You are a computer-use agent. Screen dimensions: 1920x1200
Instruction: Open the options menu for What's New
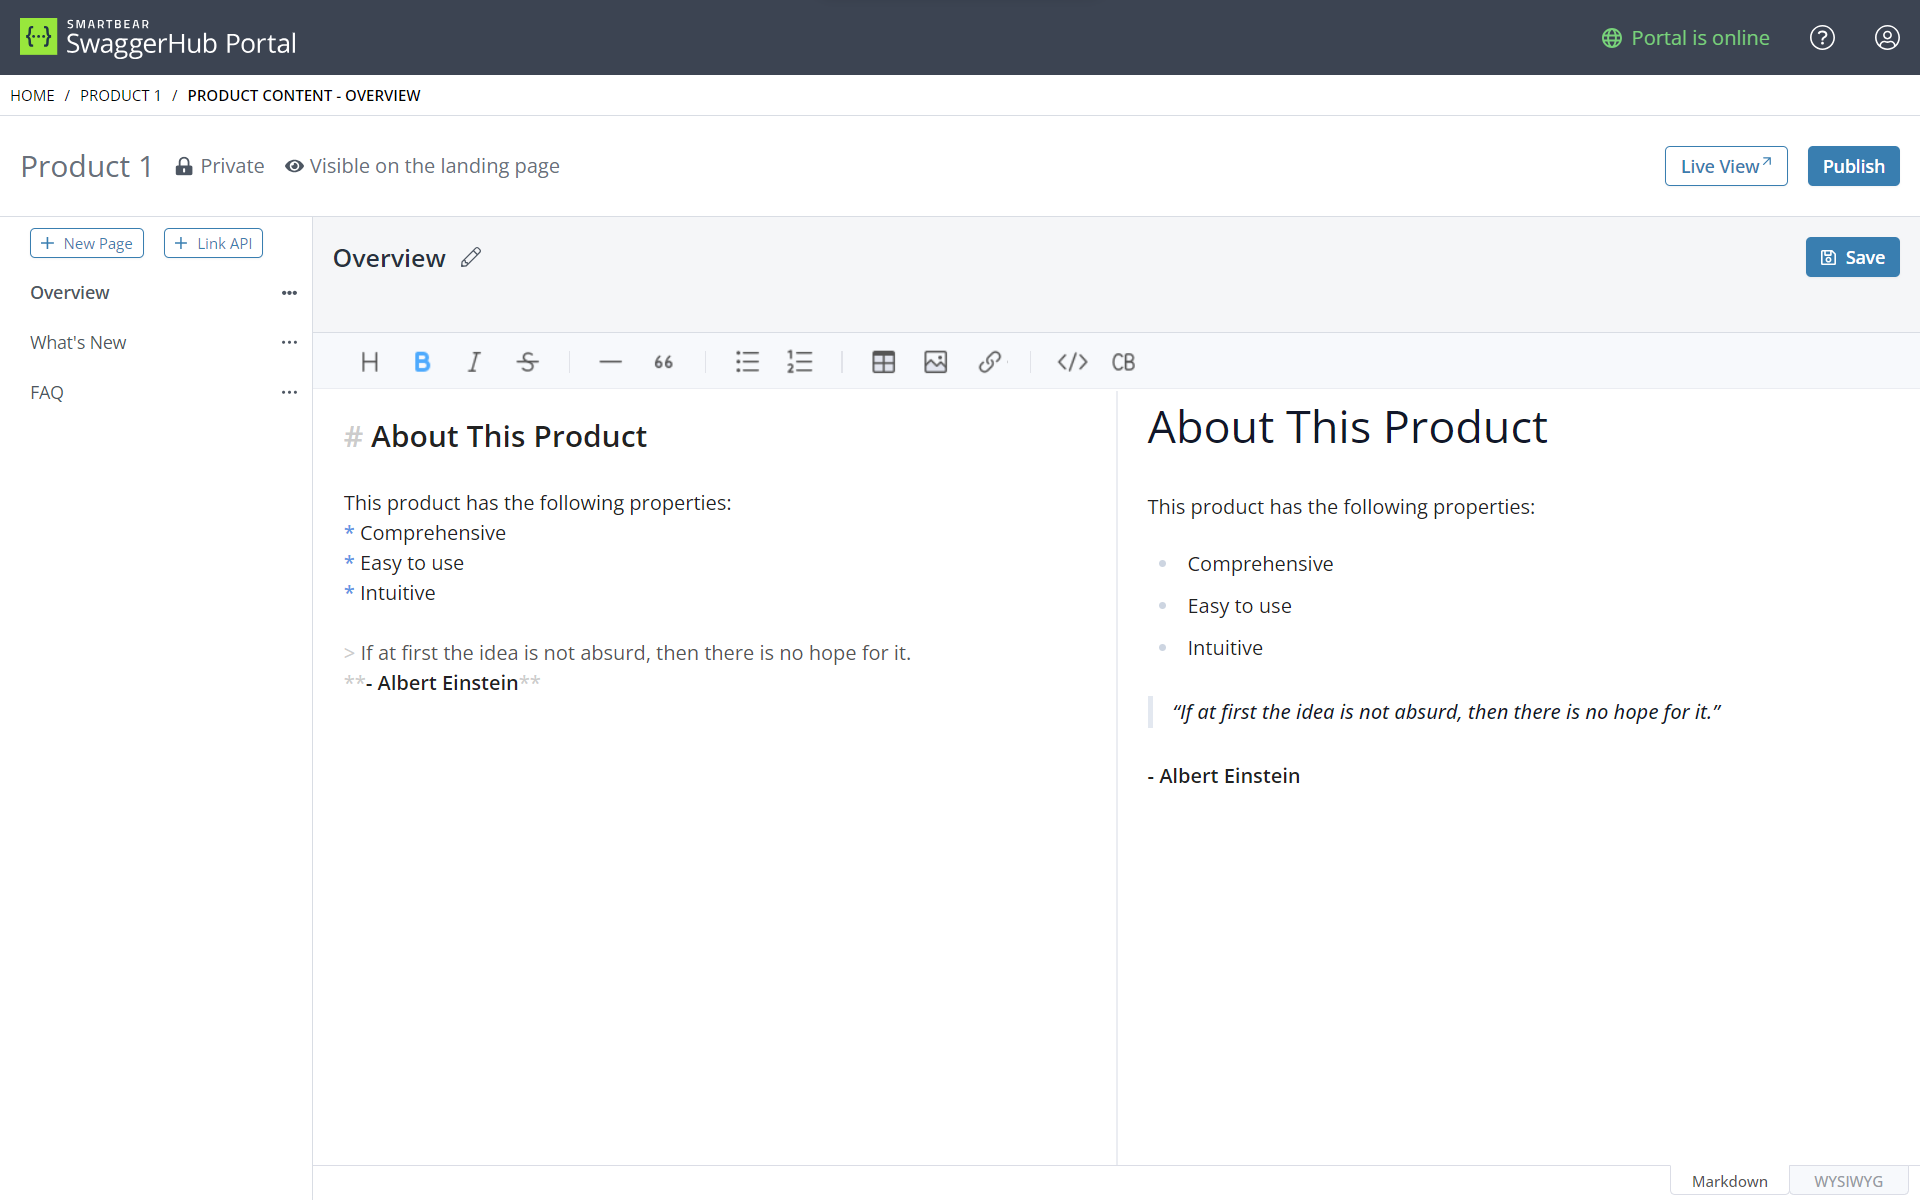pyautogui.click(x=289, y=342)
